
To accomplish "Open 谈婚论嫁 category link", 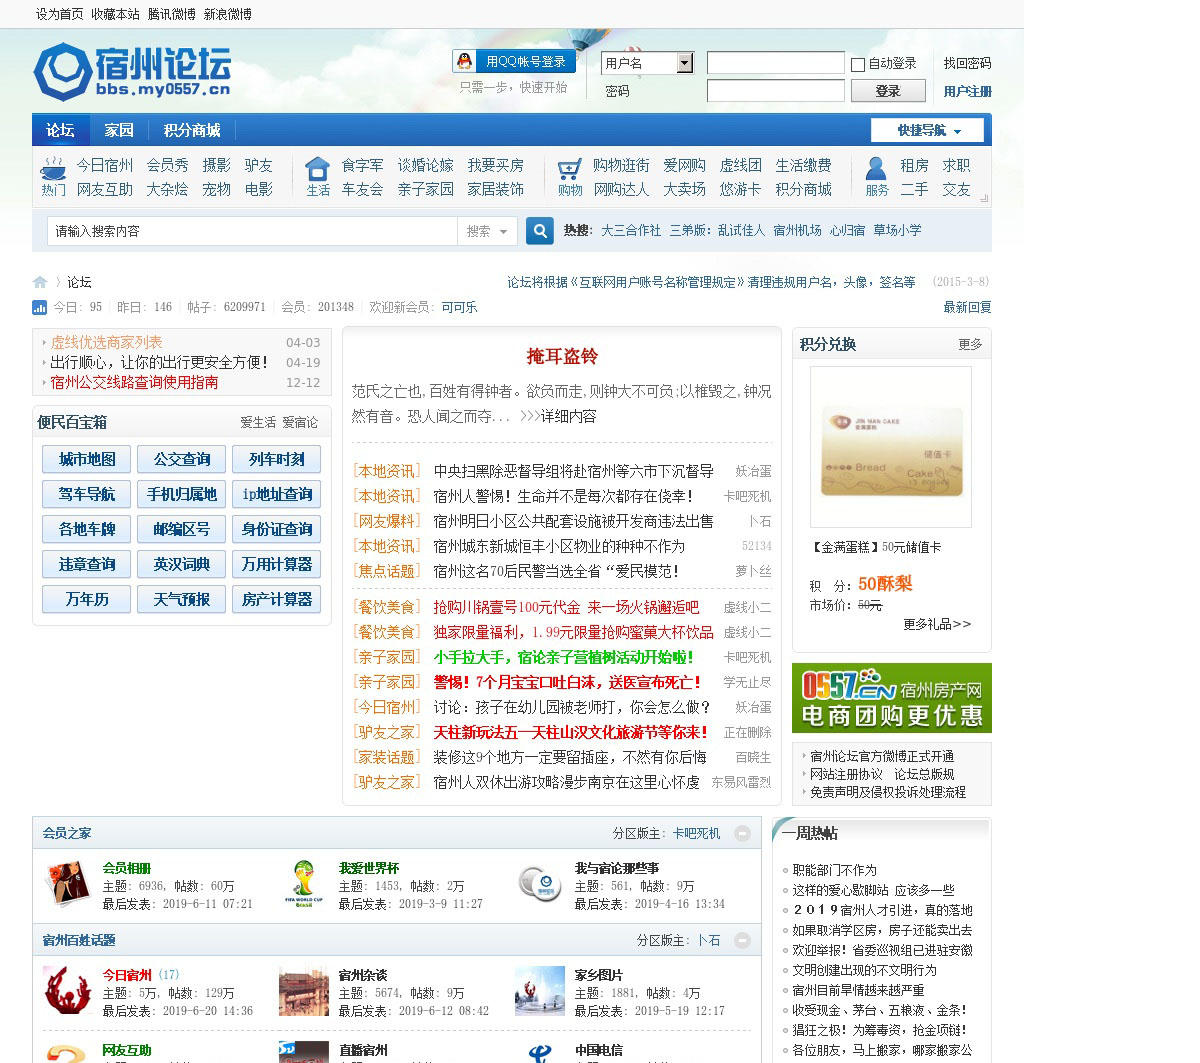I will 425,165.
